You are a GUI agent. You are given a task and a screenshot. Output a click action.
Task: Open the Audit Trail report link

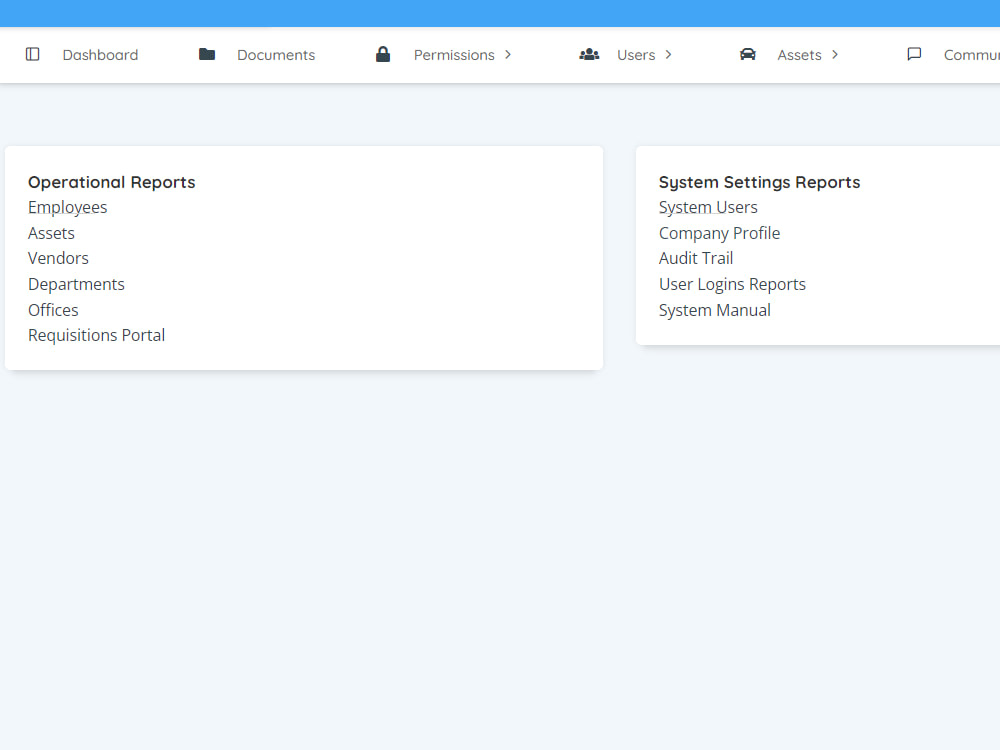[696, 258]
